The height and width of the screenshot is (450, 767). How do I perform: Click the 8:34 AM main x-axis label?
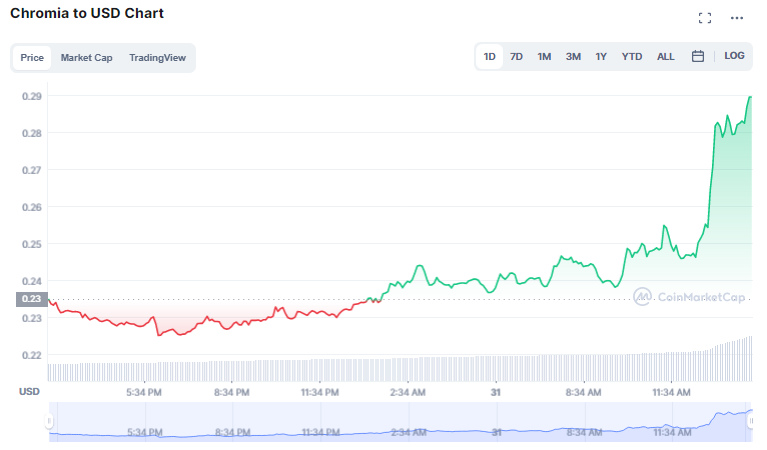(x=583, y=392)
